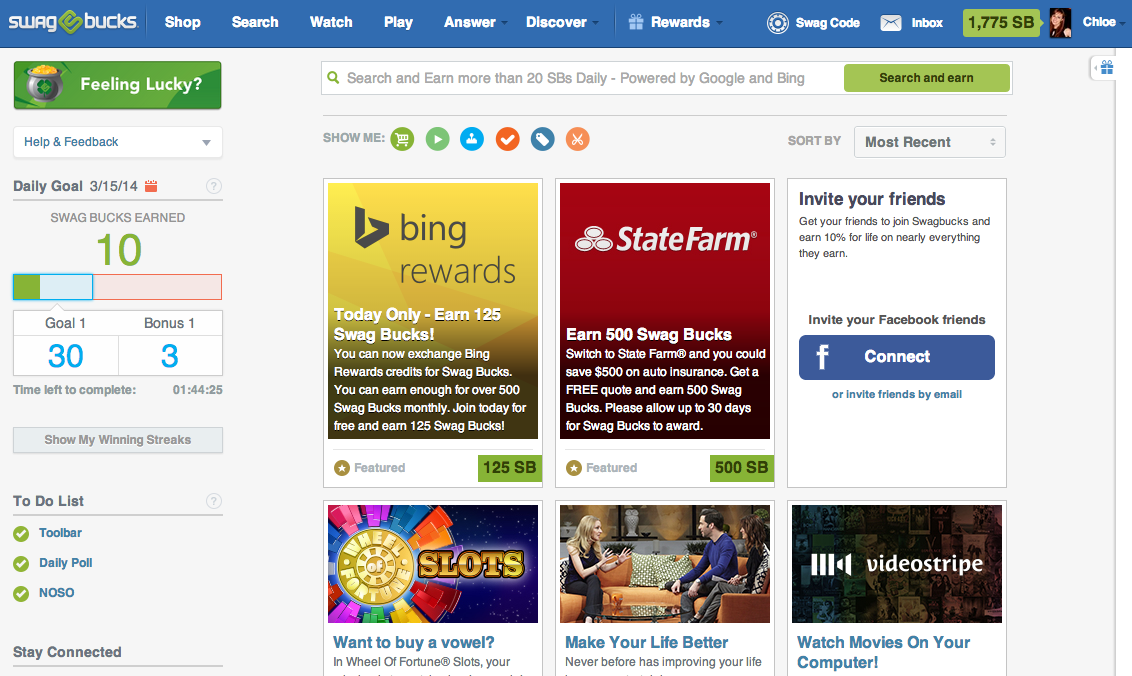Click the Swag Code text link
This screenshot has width=1132, height=676.
[827, 23]
